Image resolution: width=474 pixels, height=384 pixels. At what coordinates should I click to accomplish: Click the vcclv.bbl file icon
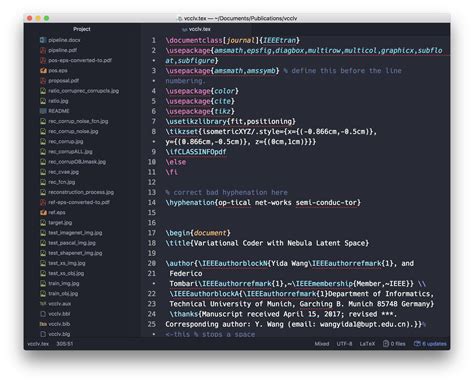click(43, 314)
